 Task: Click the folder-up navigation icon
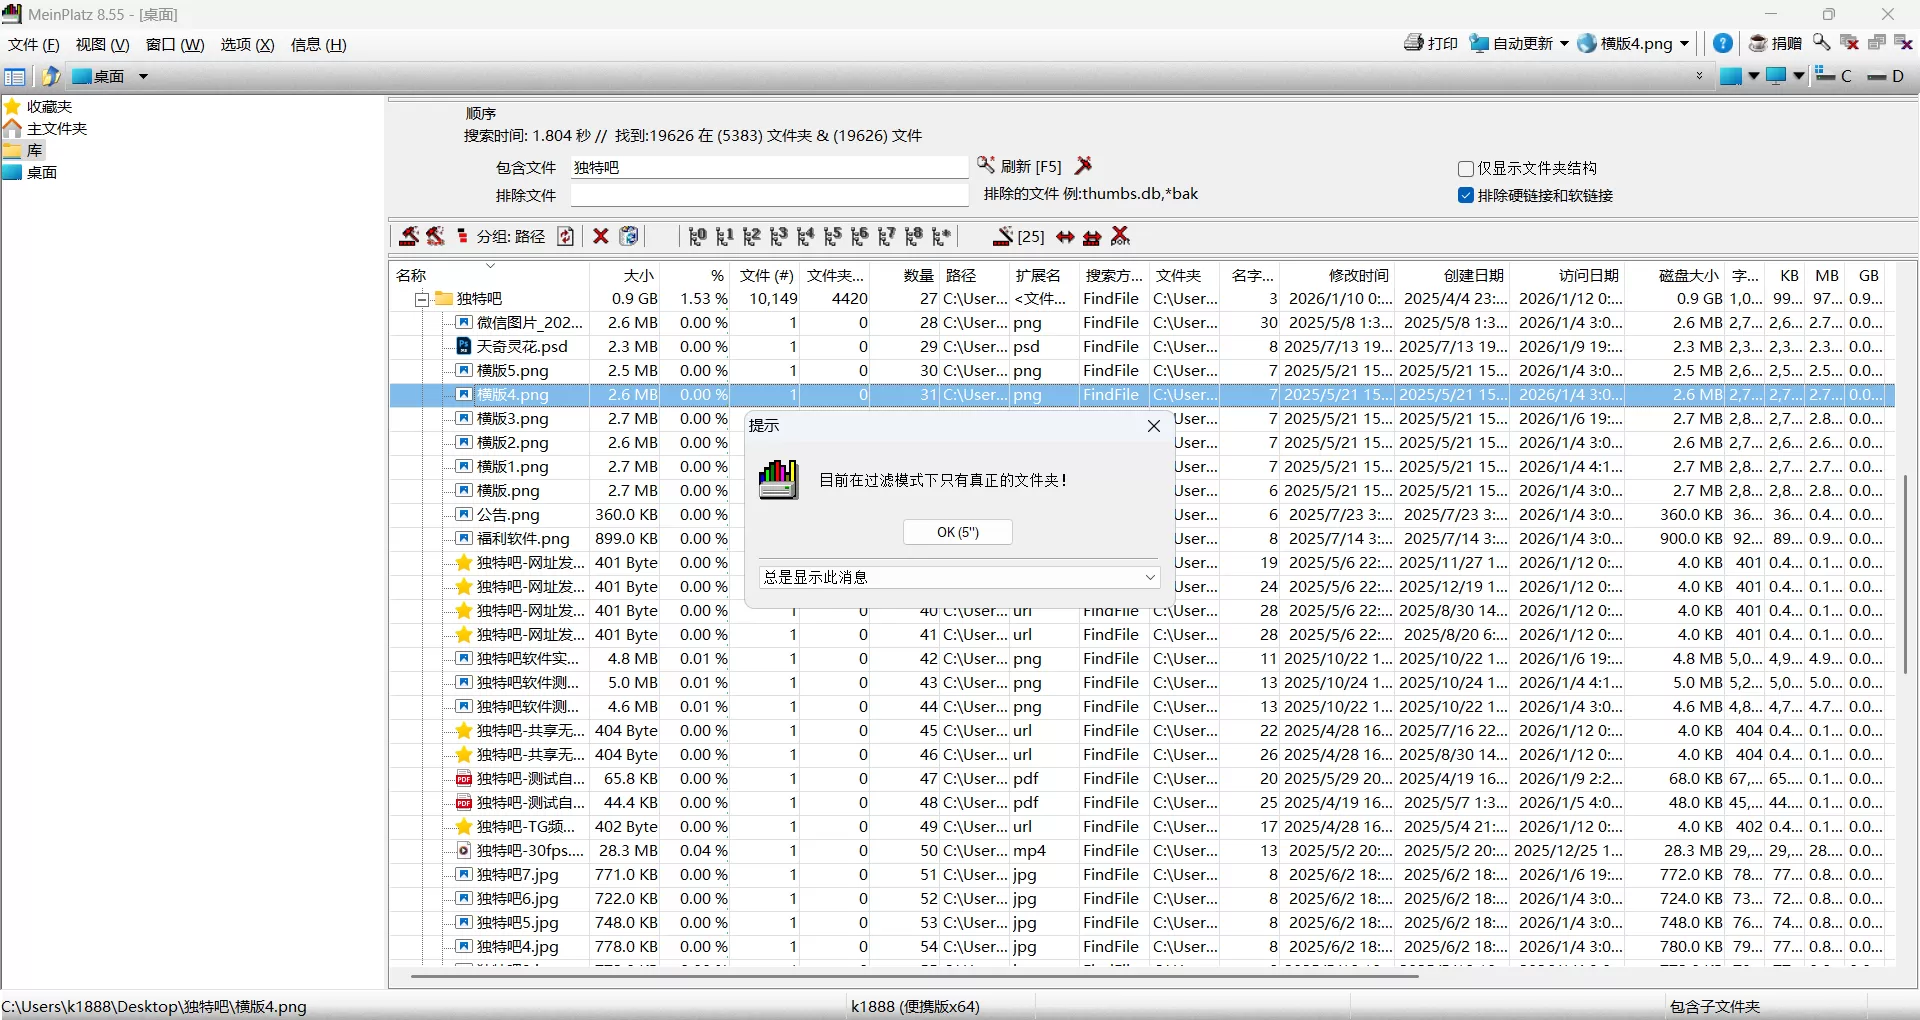point(51,76)
